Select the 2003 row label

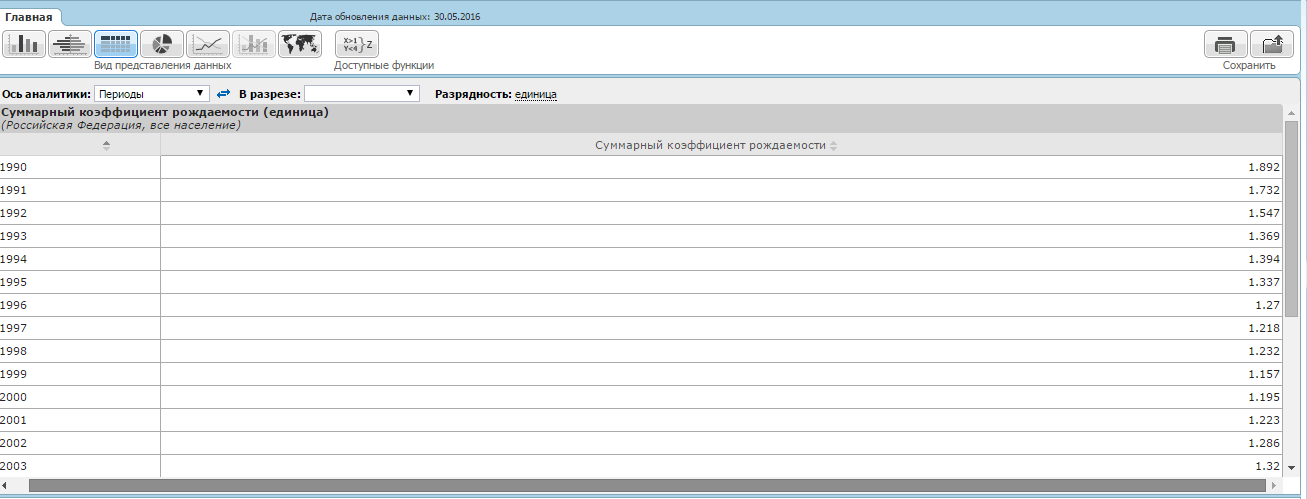13,466
